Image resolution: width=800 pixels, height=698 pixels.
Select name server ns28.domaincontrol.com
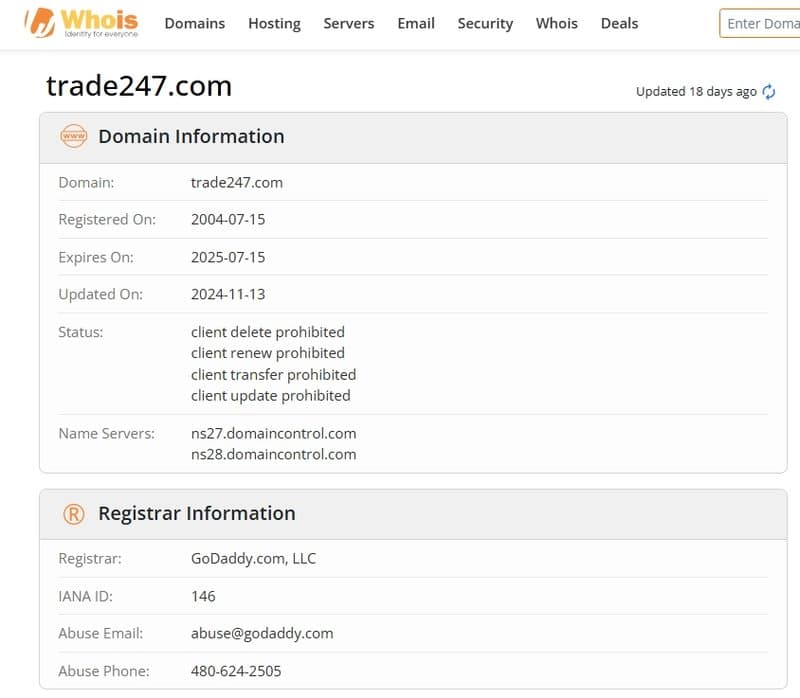click(273, 455)
